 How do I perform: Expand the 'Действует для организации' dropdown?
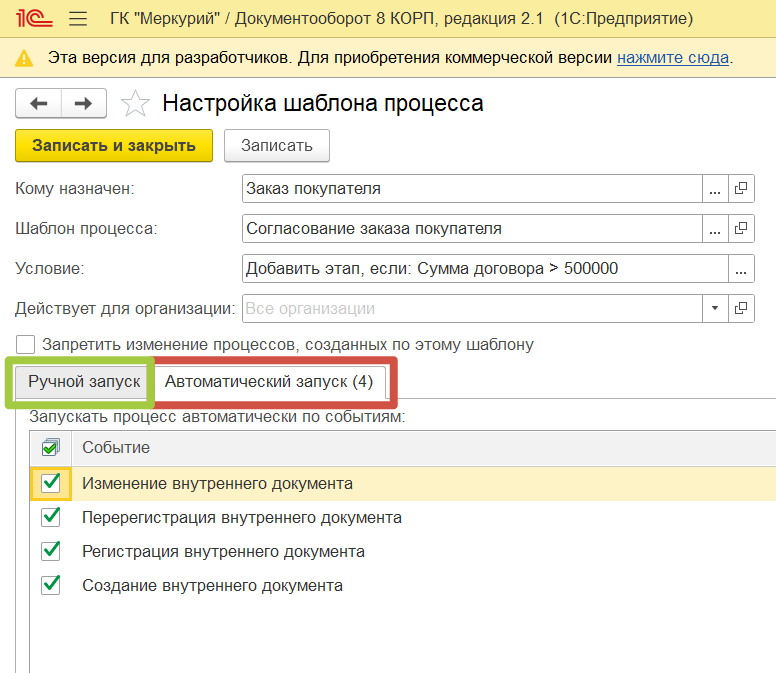tap(715, 308)
